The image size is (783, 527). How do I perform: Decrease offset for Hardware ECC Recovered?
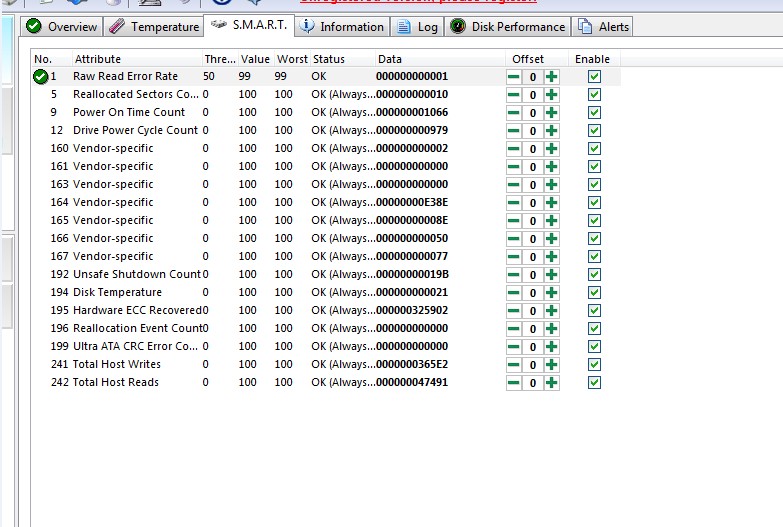[x=513, y=311]
